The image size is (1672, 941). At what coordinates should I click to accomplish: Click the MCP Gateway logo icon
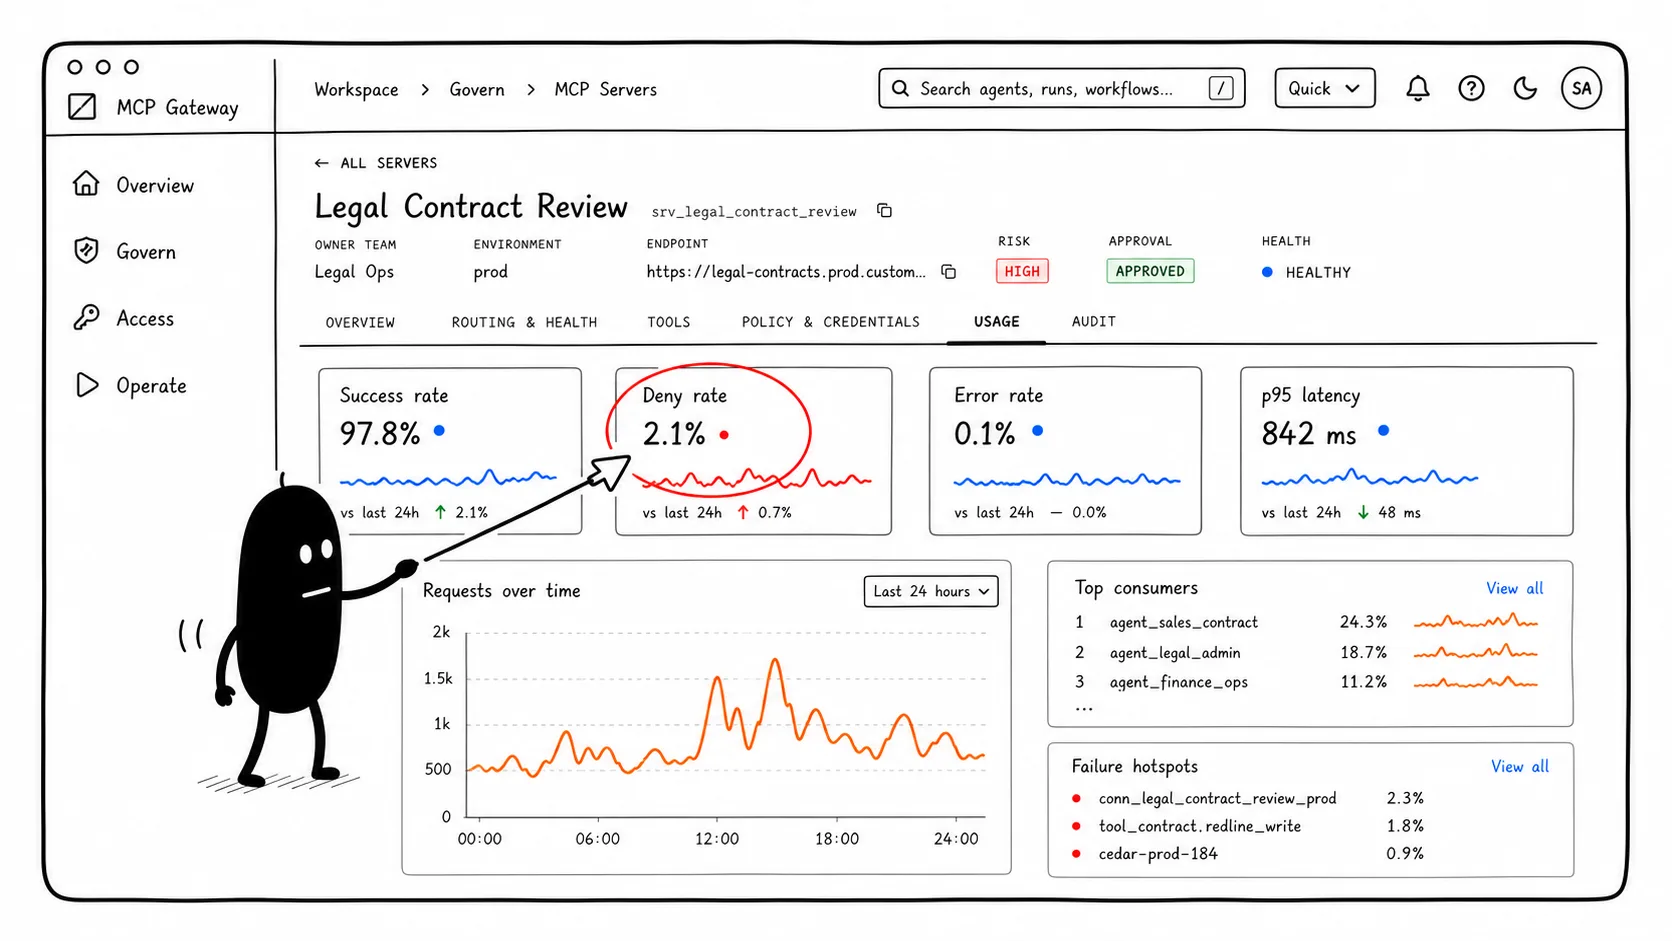pos(82,106)
